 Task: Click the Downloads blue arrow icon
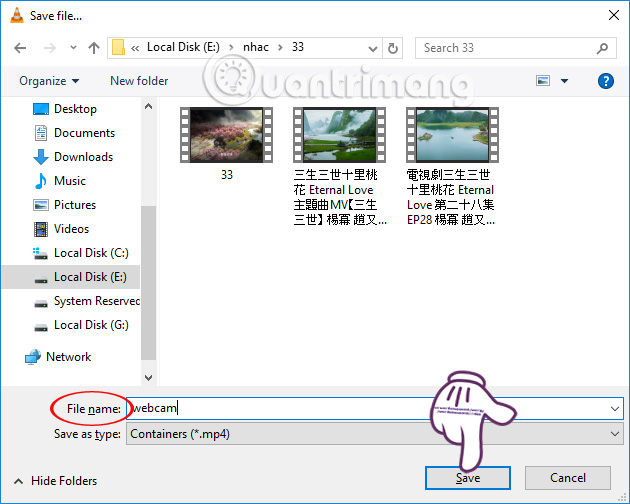41,157
